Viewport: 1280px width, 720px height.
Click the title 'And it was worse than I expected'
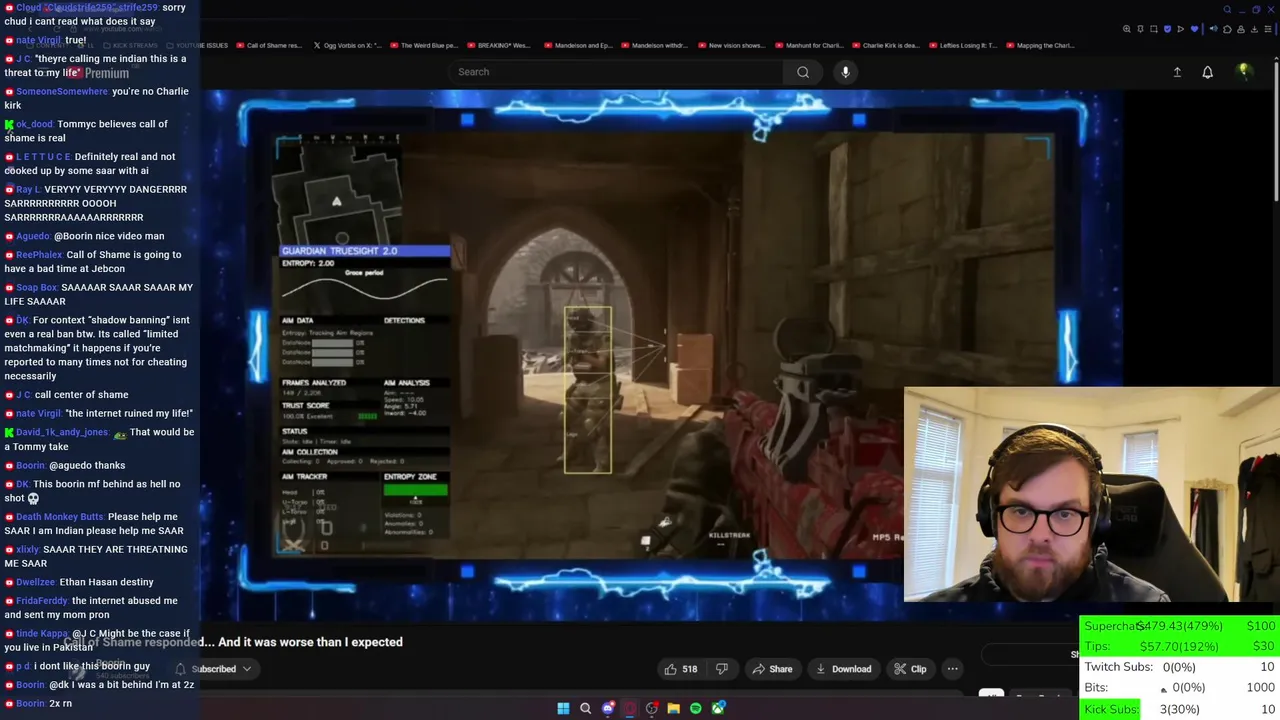pos(310,642)
